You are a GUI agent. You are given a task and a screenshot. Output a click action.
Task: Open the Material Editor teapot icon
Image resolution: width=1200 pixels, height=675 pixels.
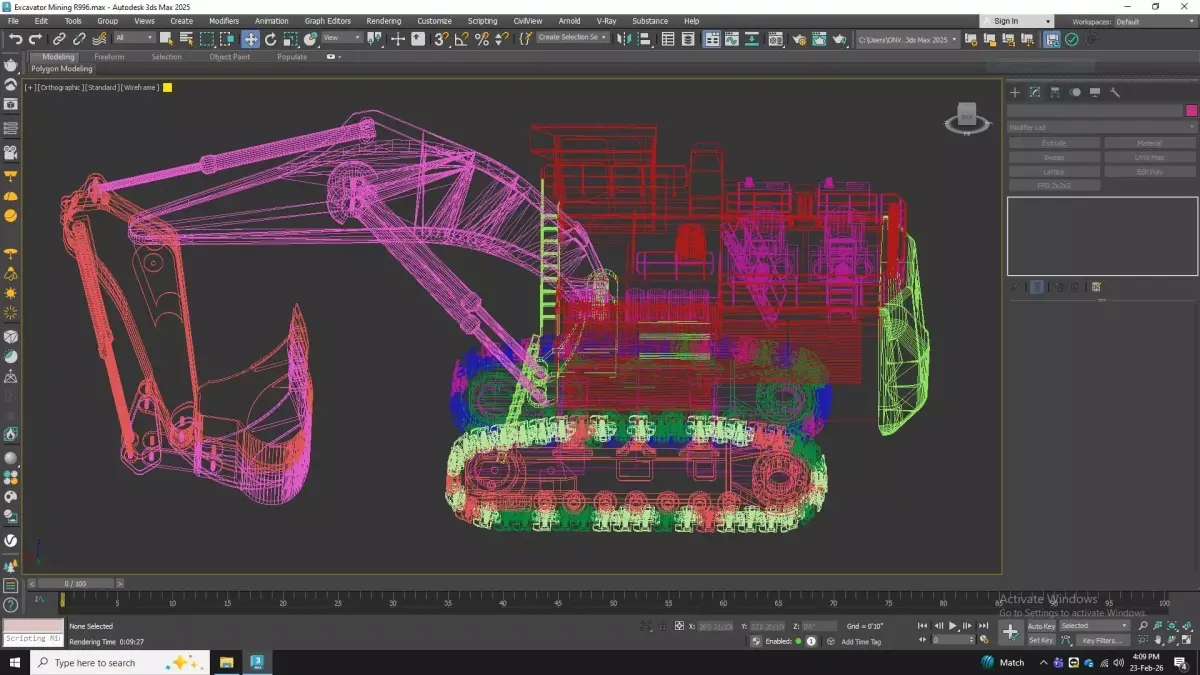(x=777, y=39)
